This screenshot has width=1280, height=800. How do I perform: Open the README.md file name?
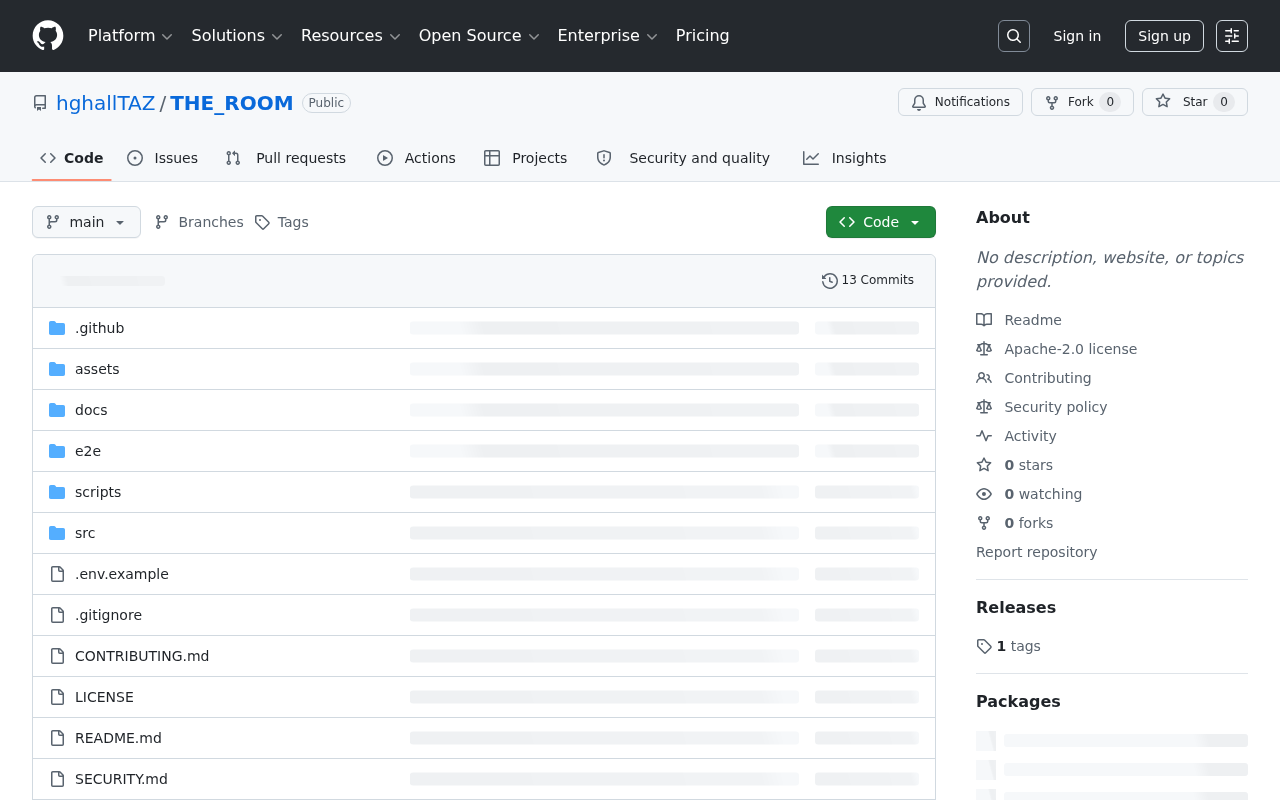[x=118, y=738]
